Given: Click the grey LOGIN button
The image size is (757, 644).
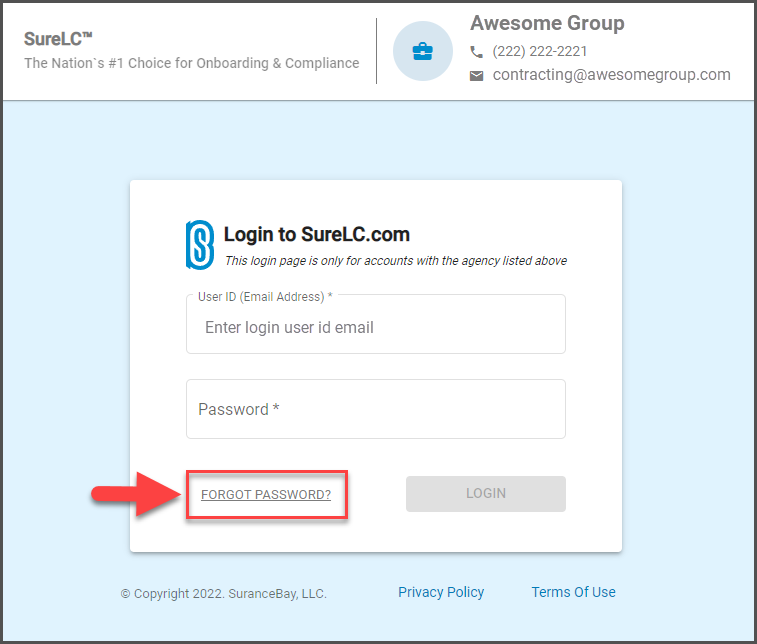Looking at the screenshot, I should 486,493.
